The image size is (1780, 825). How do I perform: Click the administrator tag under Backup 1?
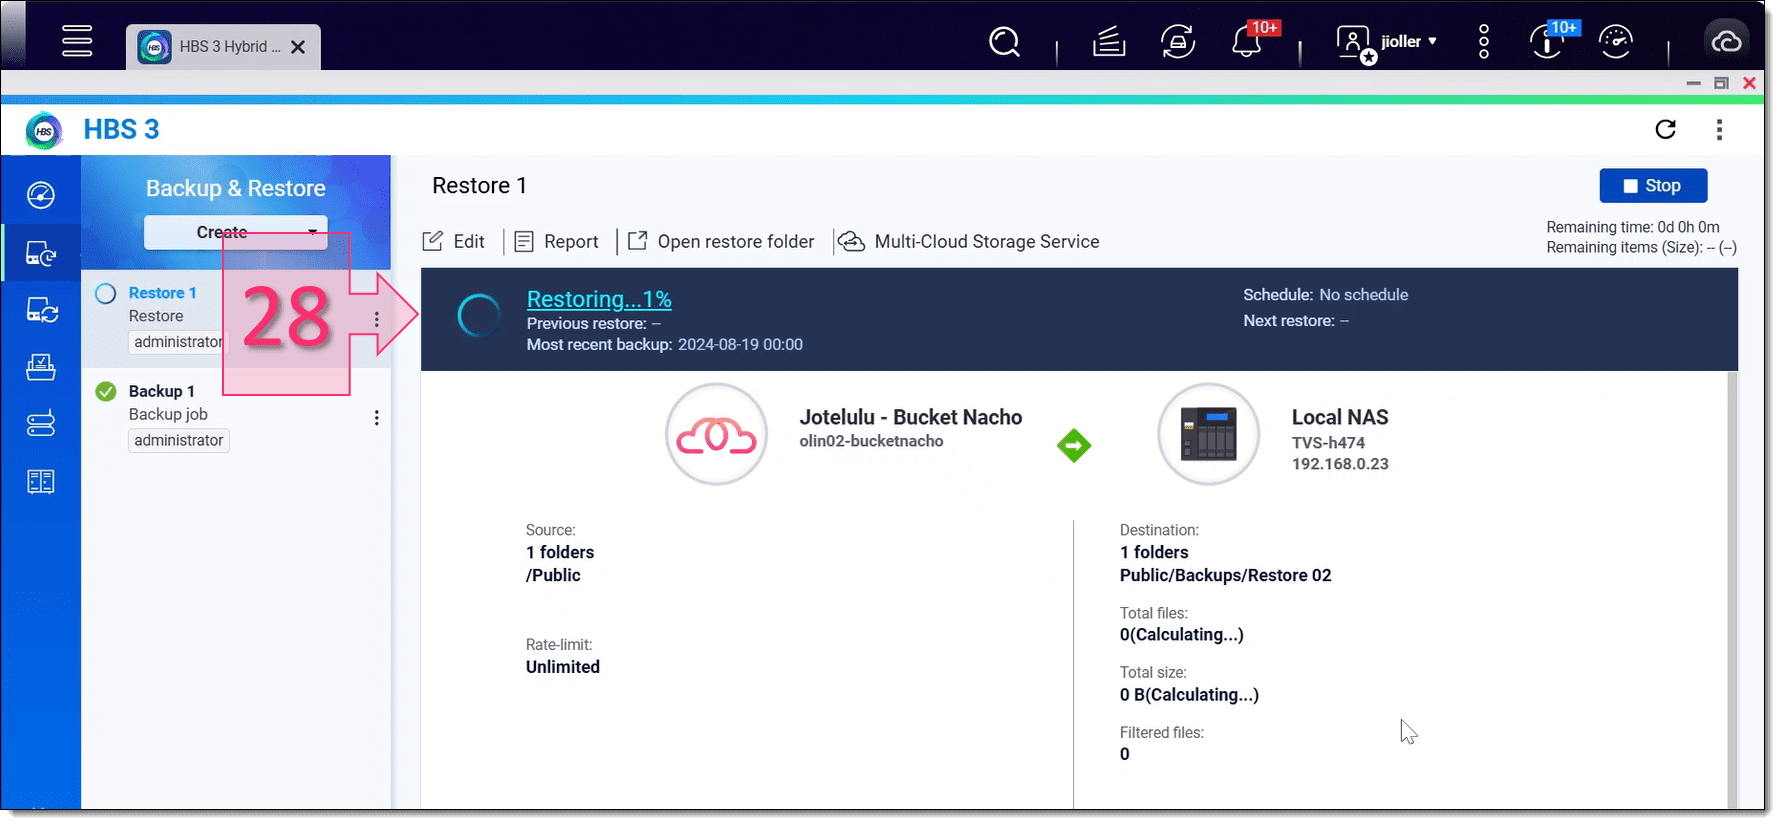pyautogui.click(x=179, y=440)
